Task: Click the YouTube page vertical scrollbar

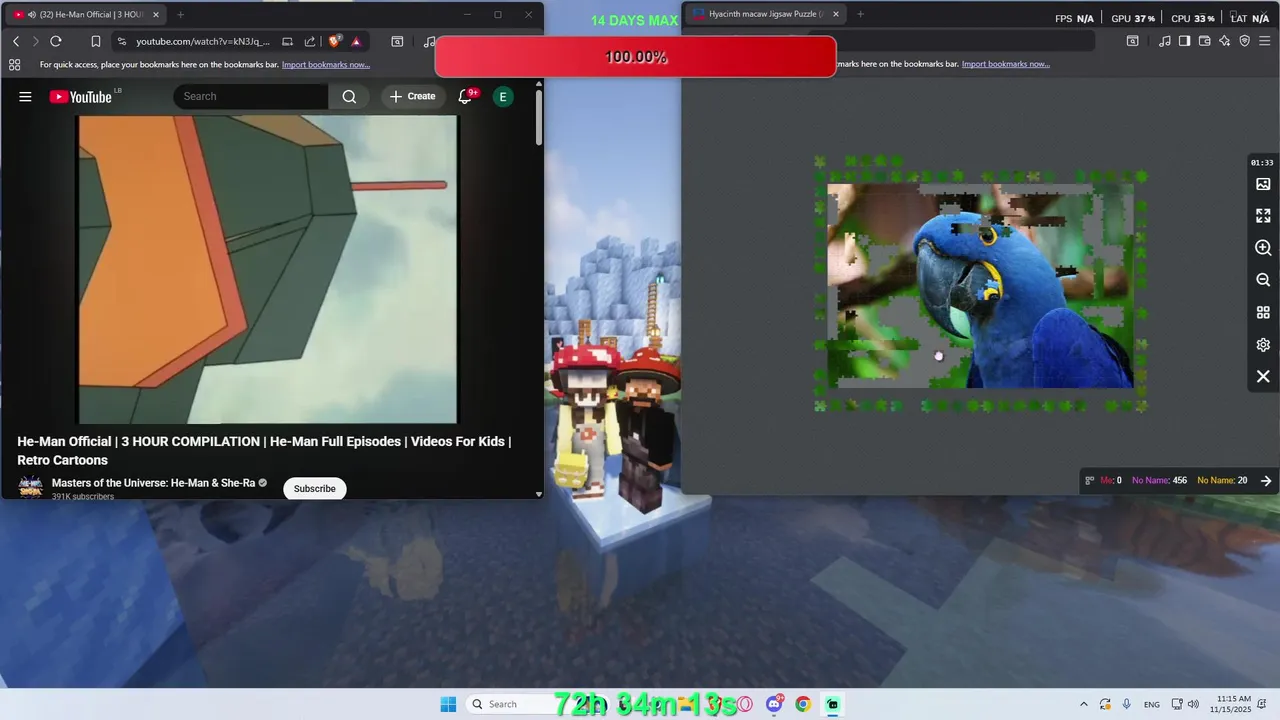Action: click(539, 118)
